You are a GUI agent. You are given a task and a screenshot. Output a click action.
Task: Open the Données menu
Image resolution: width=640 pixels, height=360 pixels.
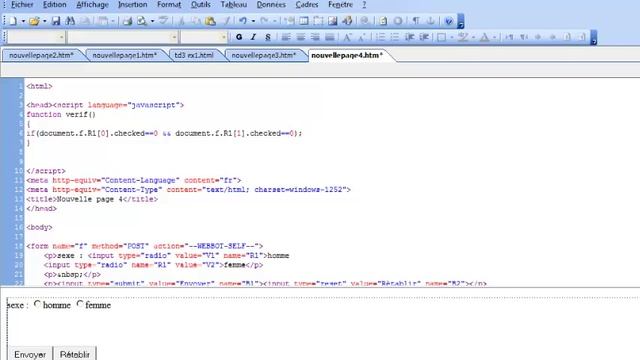[271, 4]
